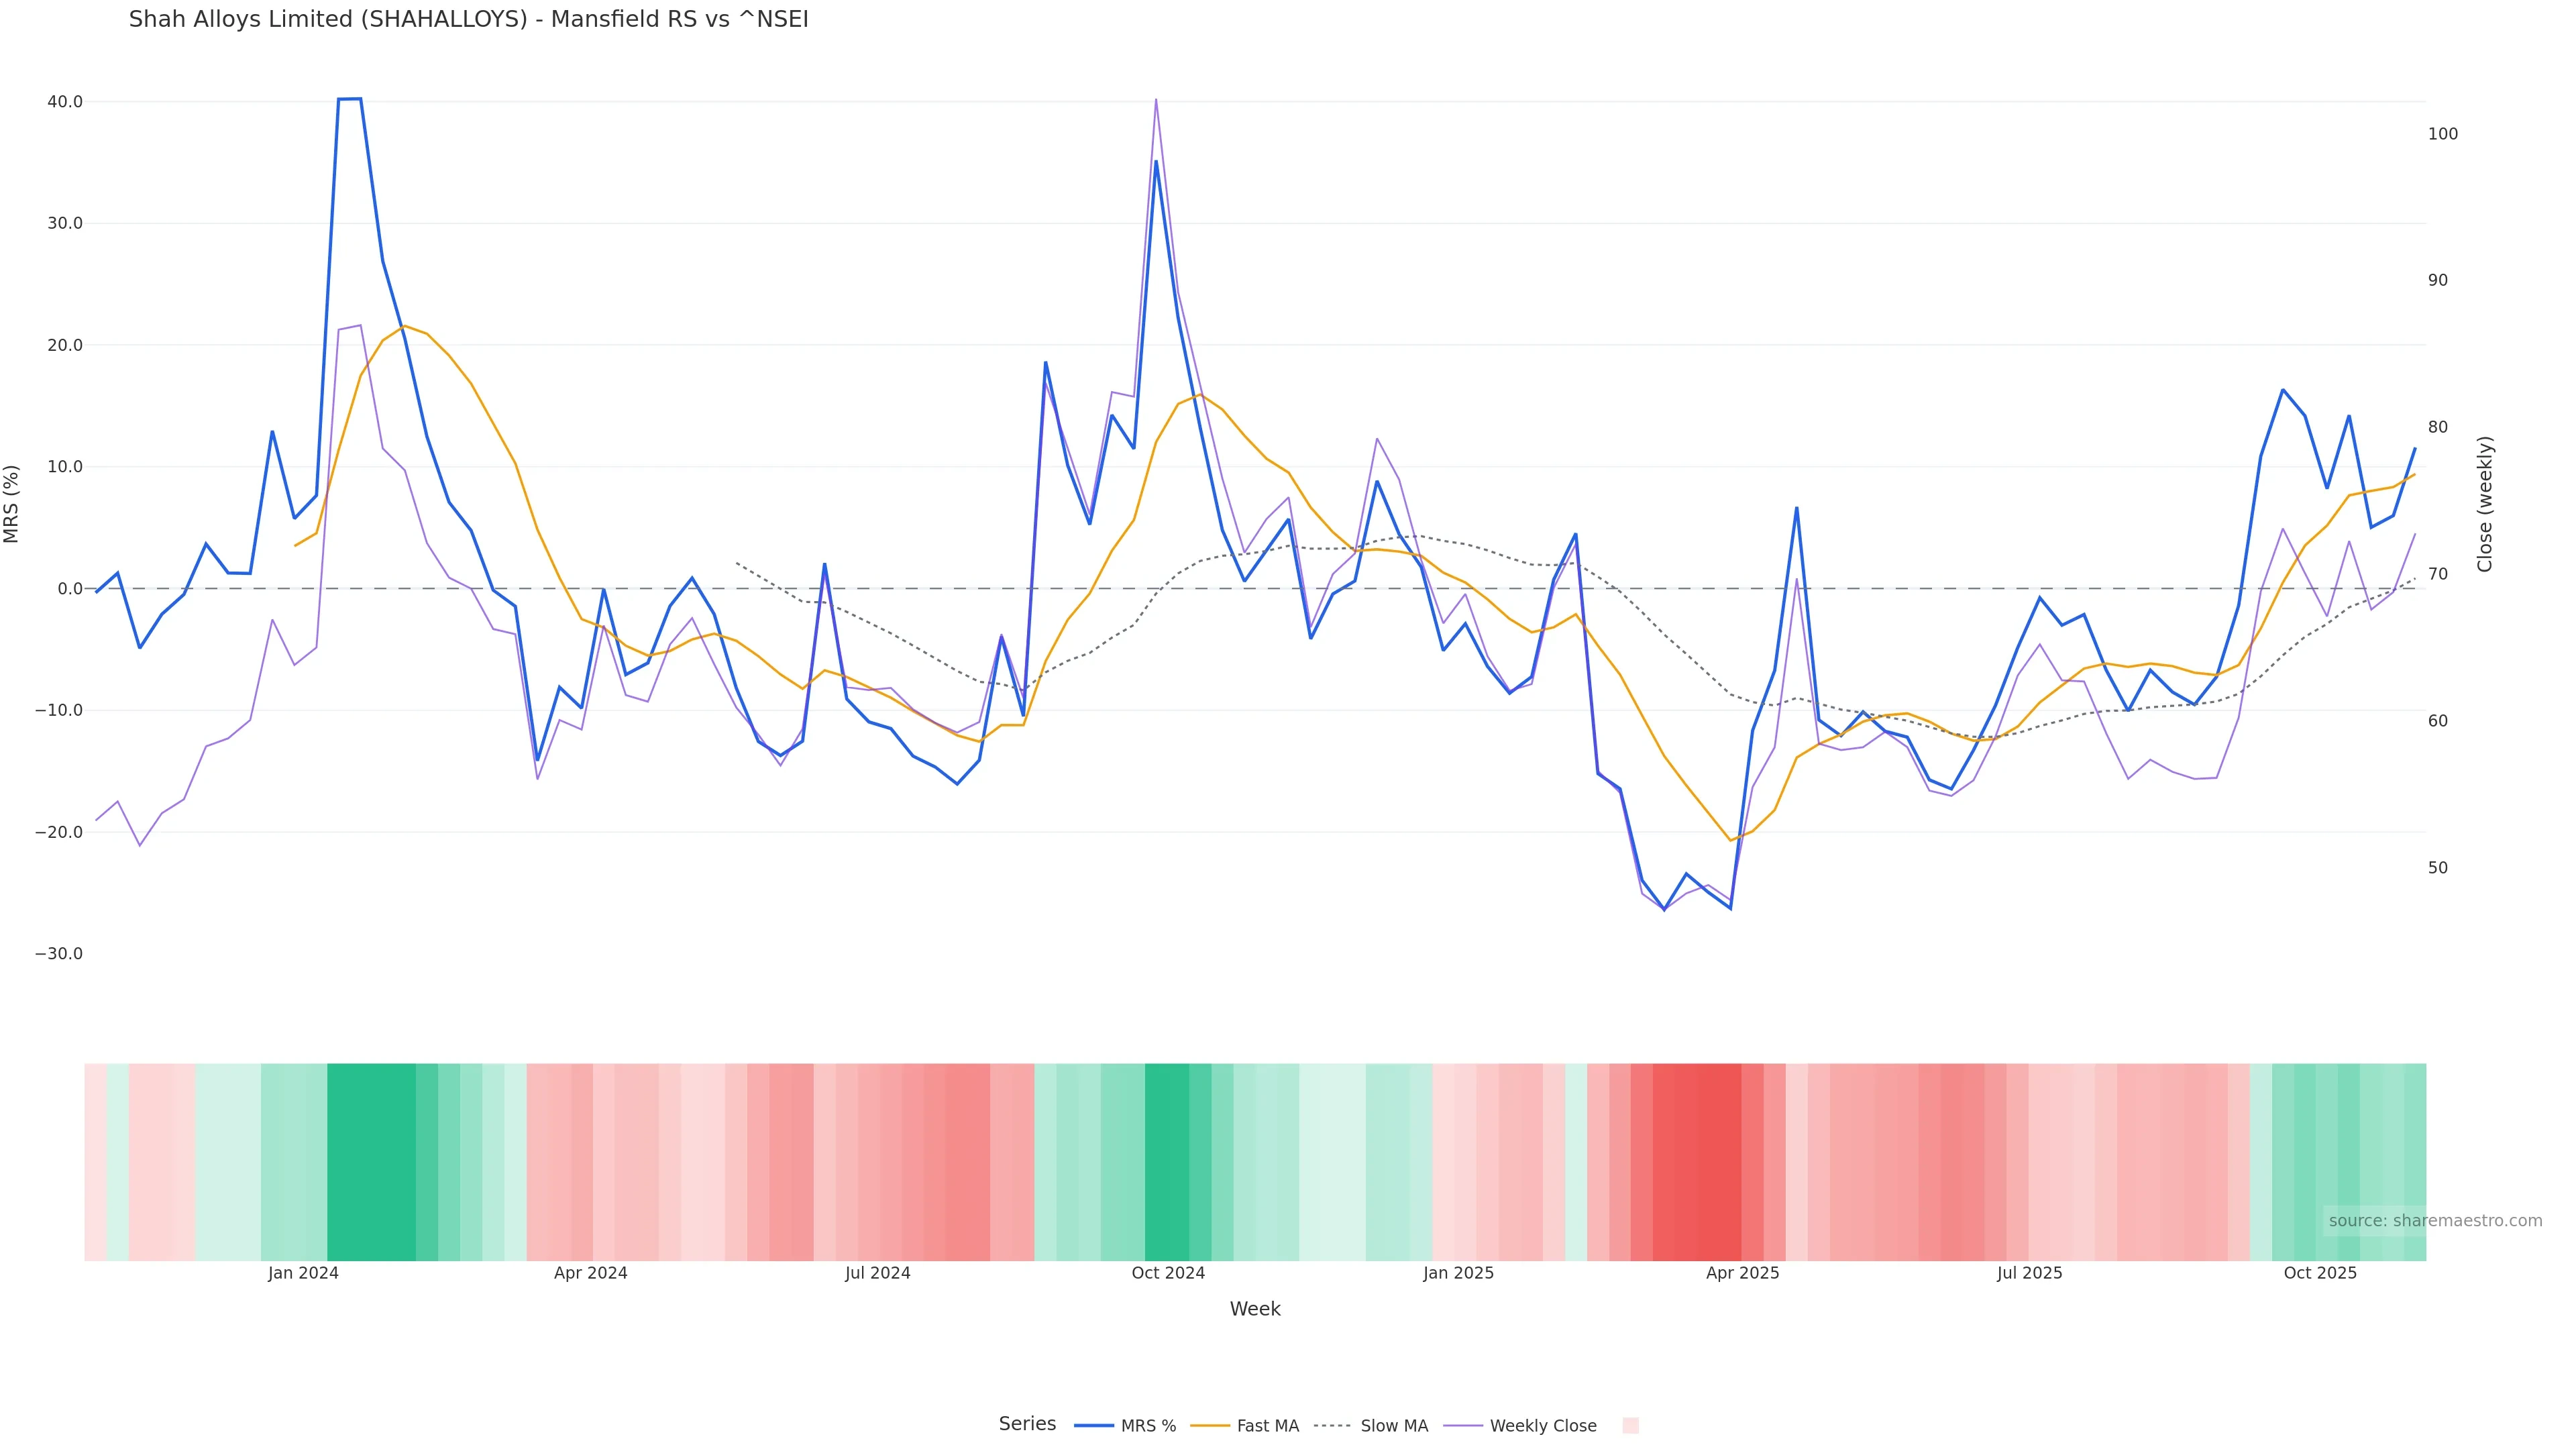The width and height of the screenshot is (2576, 1449).
Task: Click the Oct 2024 x-axis label
Action: tap(1168, 1273)
